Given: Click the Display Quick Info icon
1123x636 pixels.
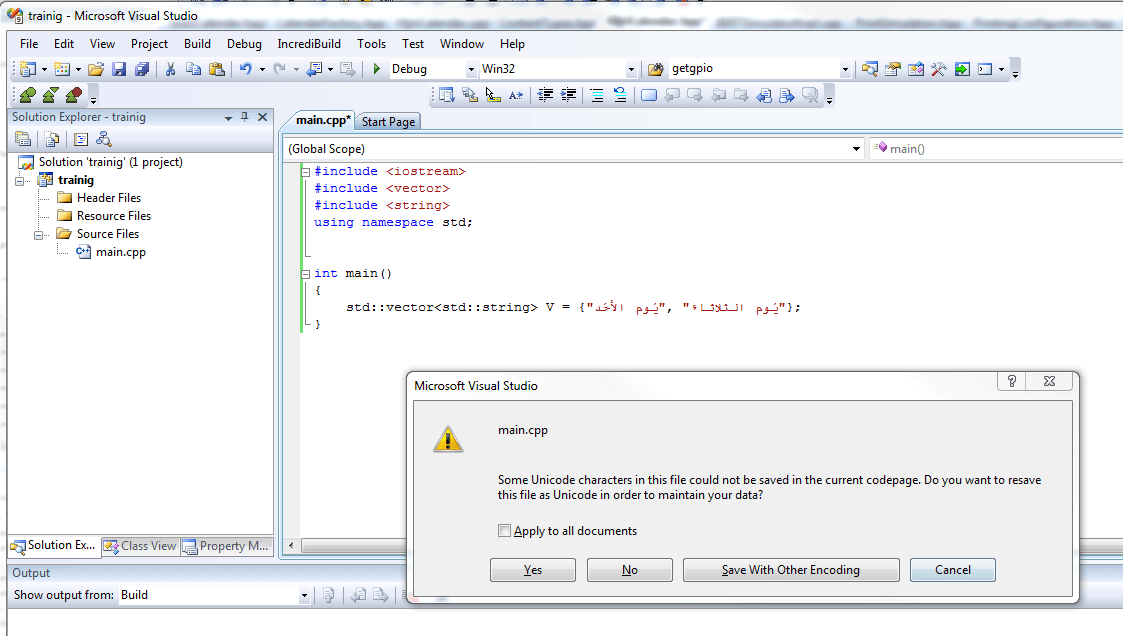Looking at the screenshot, I should [x=493, y=95].
